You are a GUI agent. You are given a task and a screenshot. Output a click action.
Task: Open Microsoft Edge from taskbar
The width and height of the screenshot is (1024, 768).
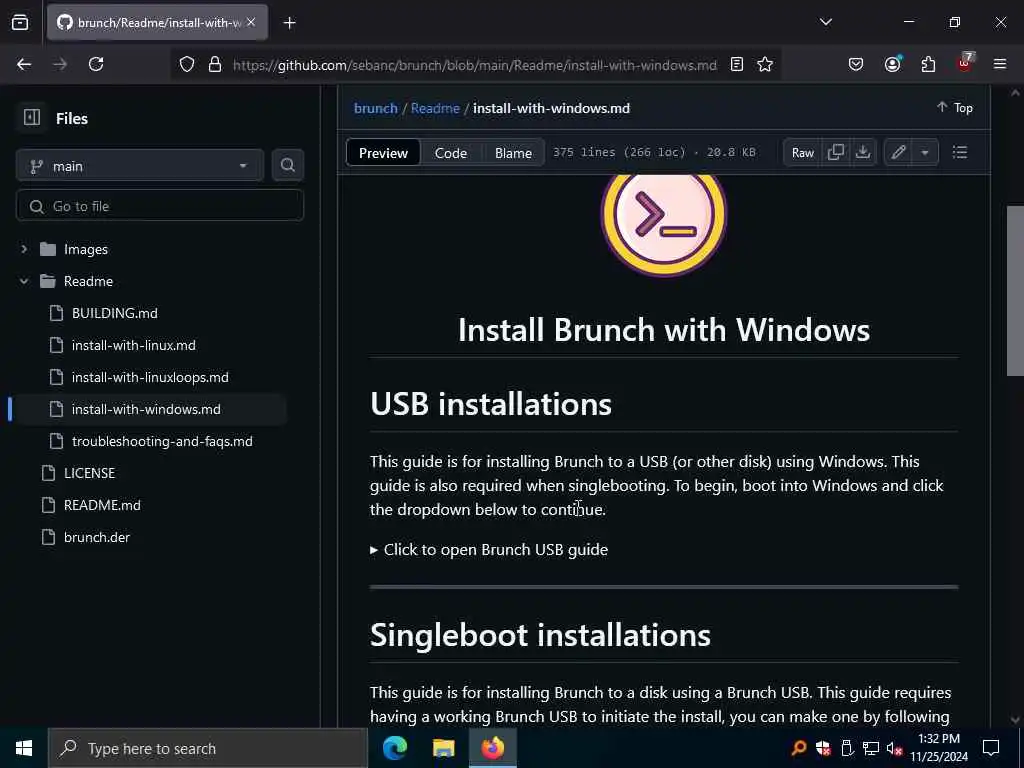tap(395, 748)
